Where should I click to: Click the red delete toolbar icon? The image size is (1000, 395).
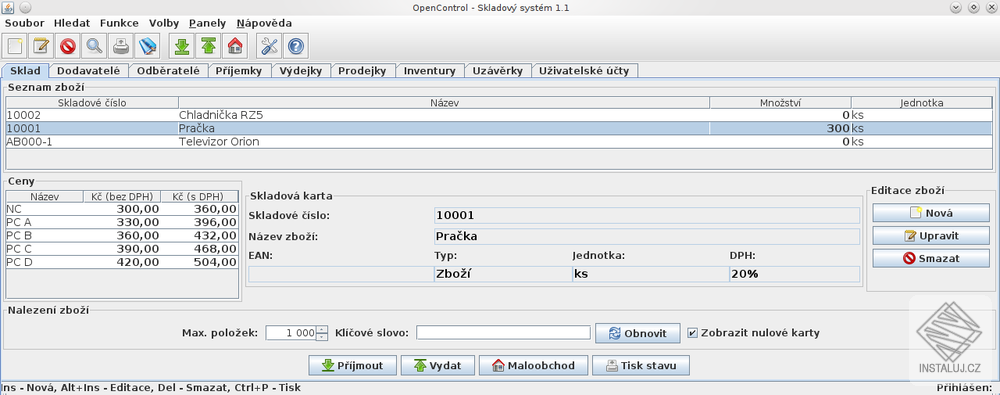point(68,47)
